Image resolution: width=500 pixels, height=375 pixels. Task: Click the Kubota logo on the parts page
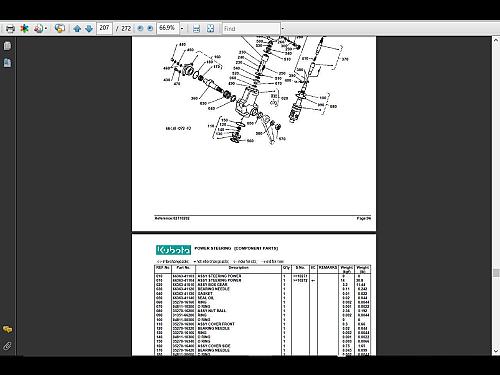(173, 250)
